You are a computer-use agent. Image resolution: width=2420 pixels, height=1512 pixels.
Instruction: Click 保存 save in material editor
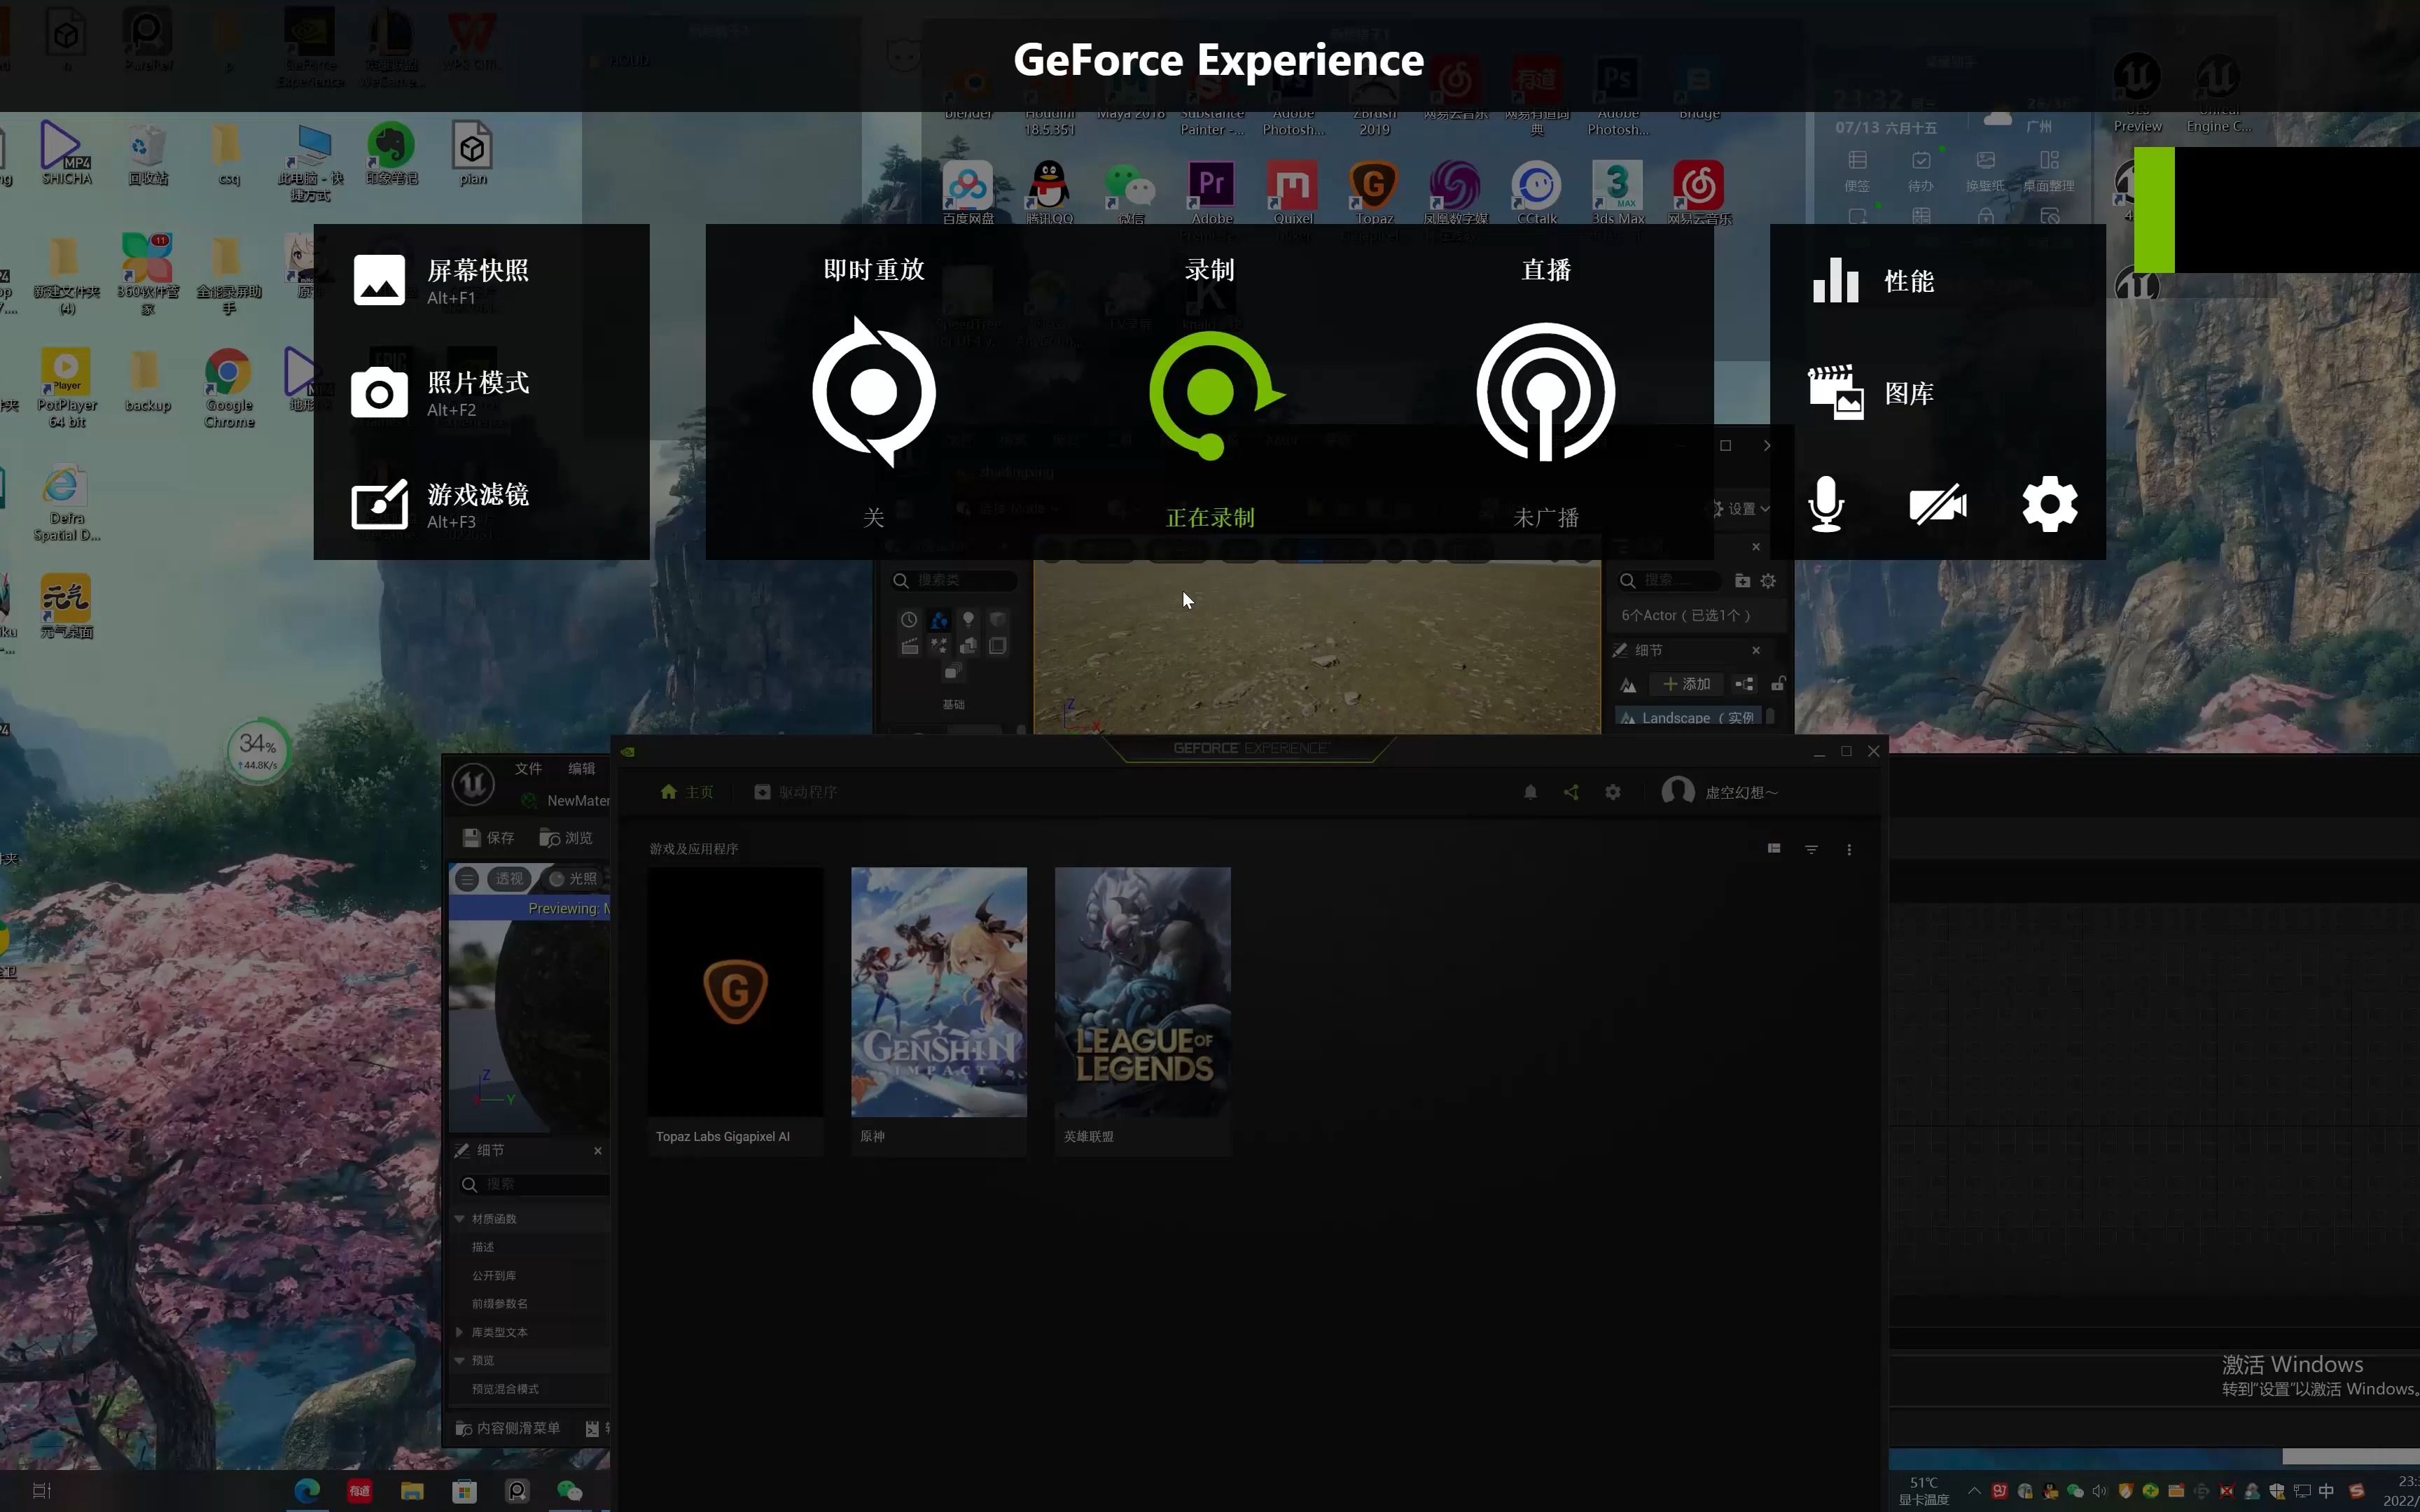coord(489,838)
